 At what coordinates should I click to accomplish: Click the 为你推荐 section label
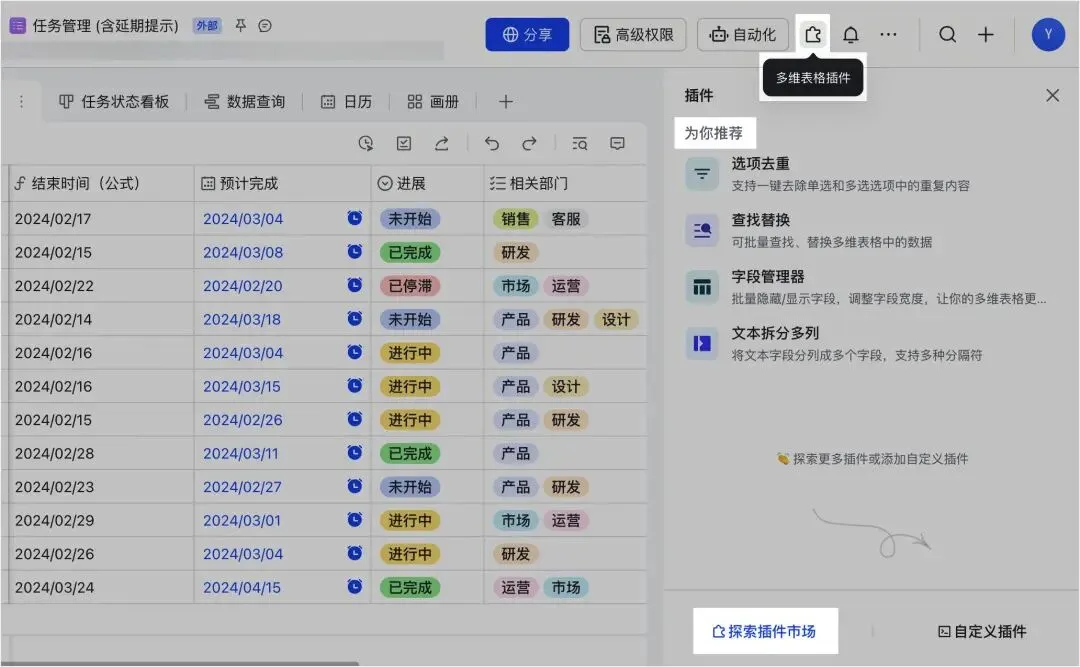pos(714,132)
